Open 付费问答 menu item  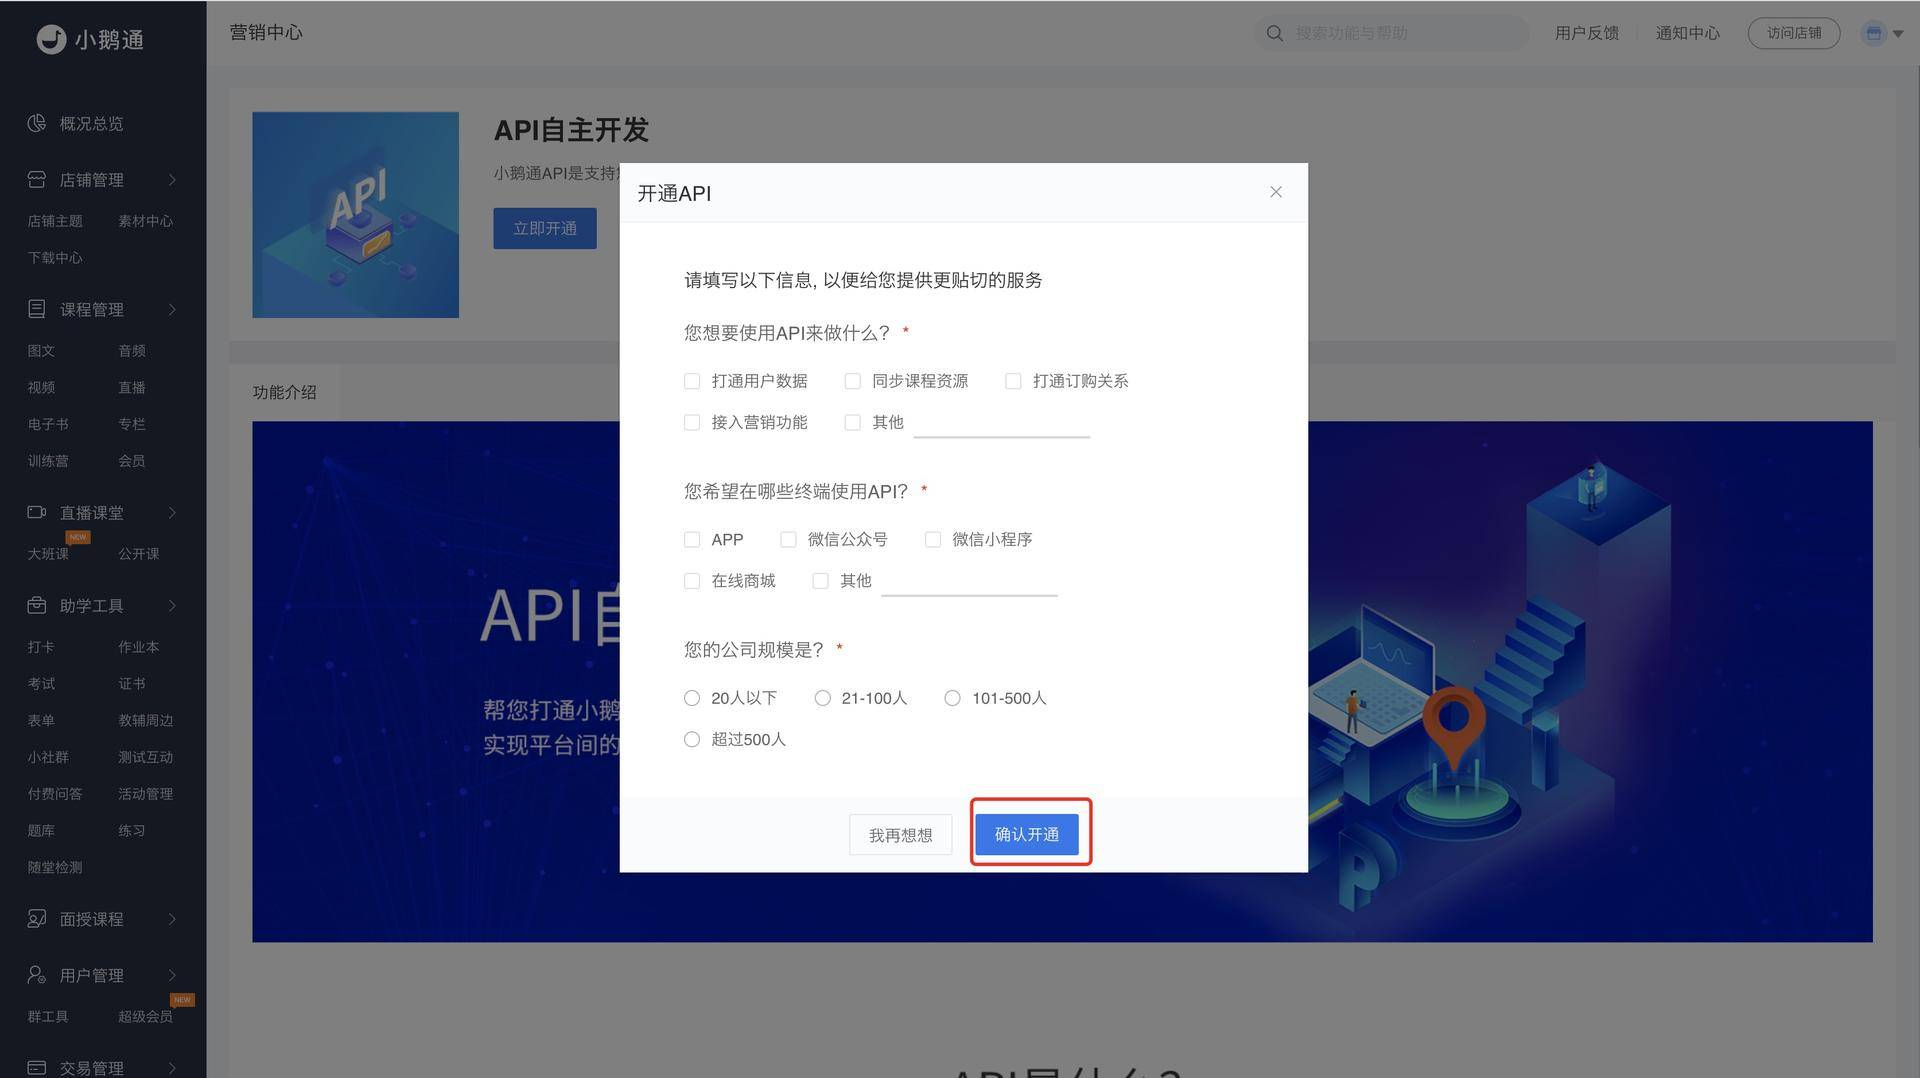tap(55, 794)
